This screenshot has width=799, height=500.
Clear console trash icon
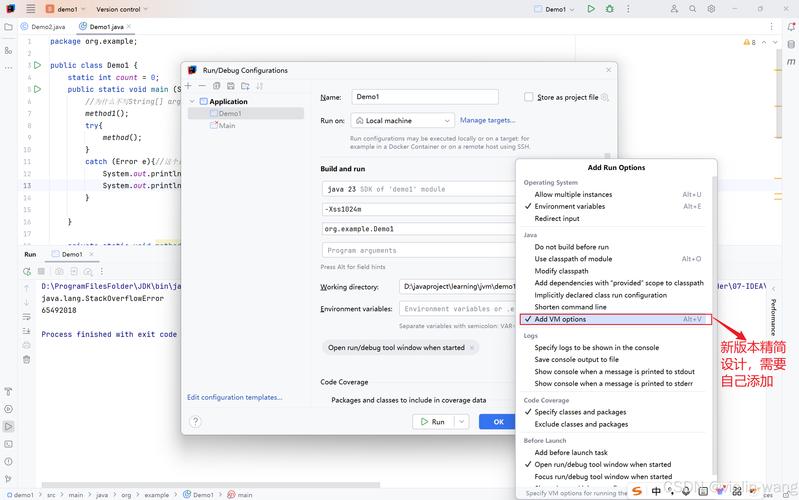pos(26,359)
